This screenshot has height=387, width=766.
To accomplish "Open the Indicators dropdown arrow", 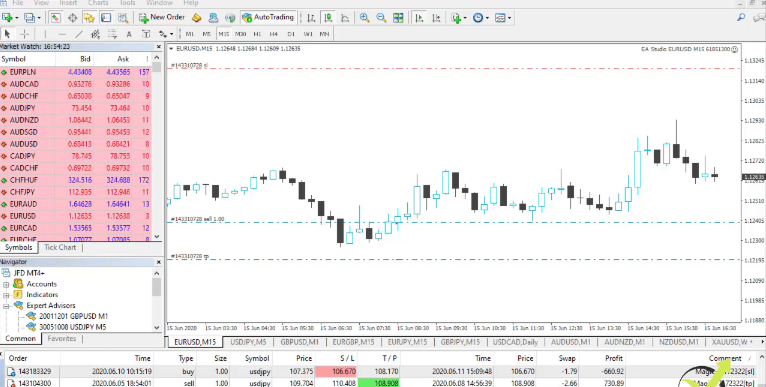I will [x=465, y=18].
